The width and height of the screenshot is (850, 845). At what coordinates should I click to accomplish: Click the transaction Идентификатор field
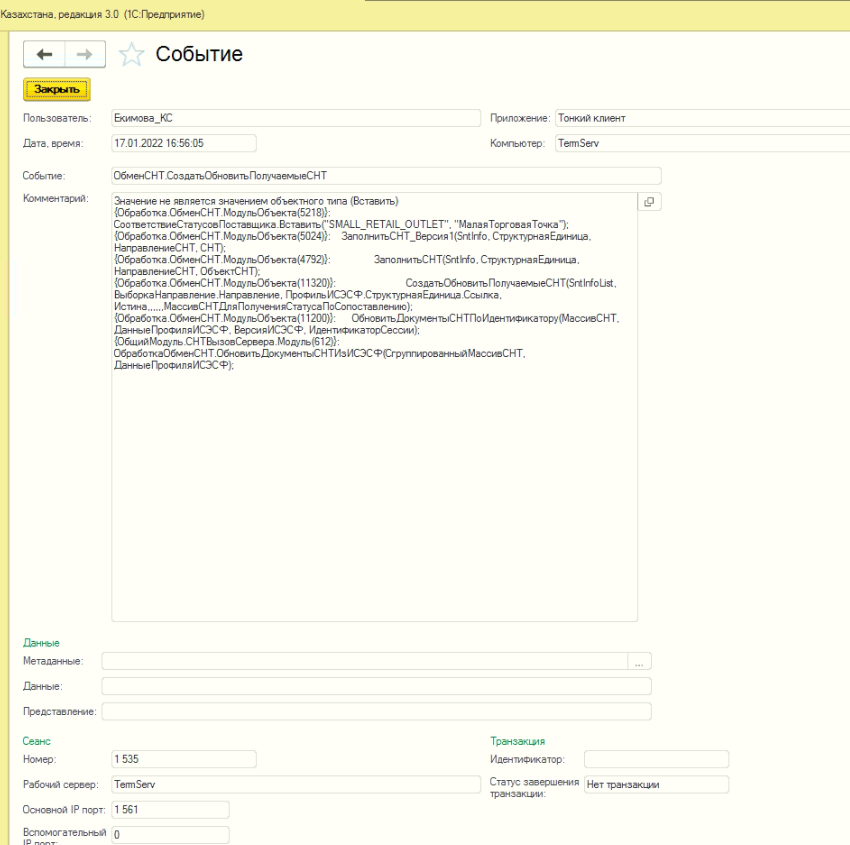coord(656,760)
